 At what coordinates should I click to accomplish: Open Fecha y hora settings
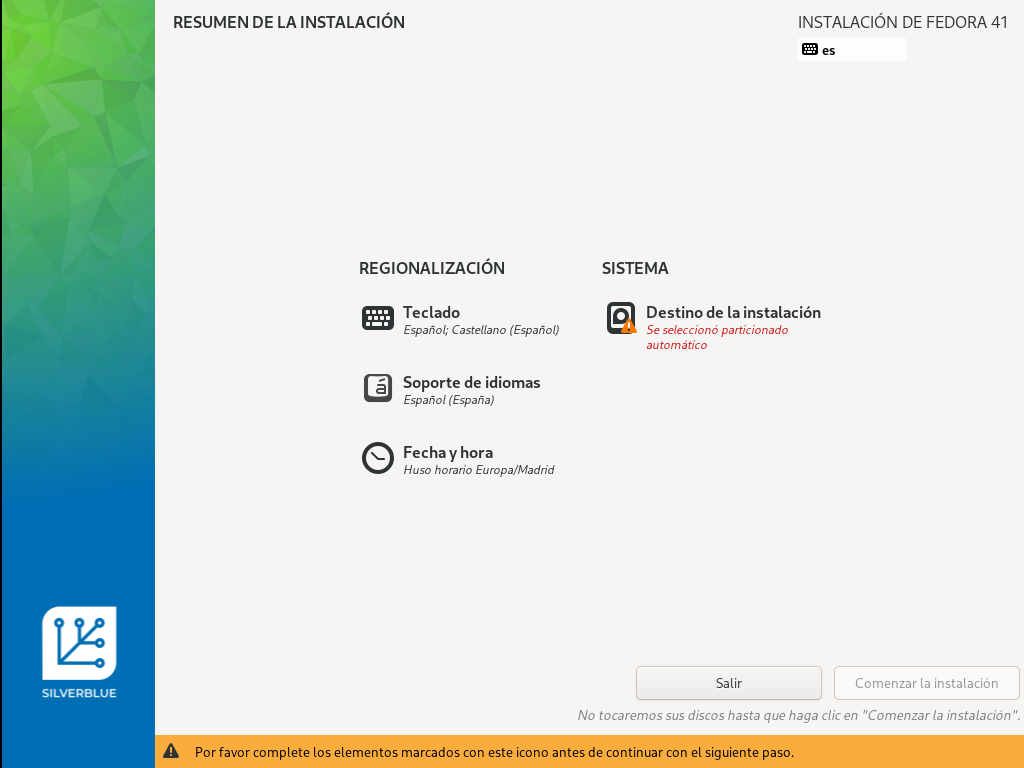(448, 453)
